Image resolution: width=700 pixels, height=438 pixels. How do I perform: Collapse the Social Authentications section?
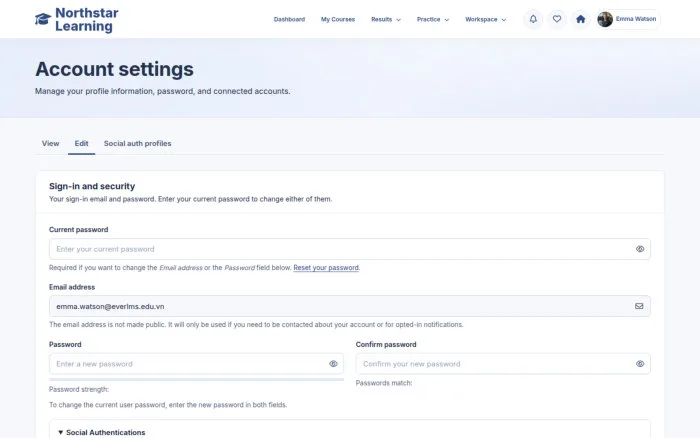pyautogui.click(x=102, y=432)
